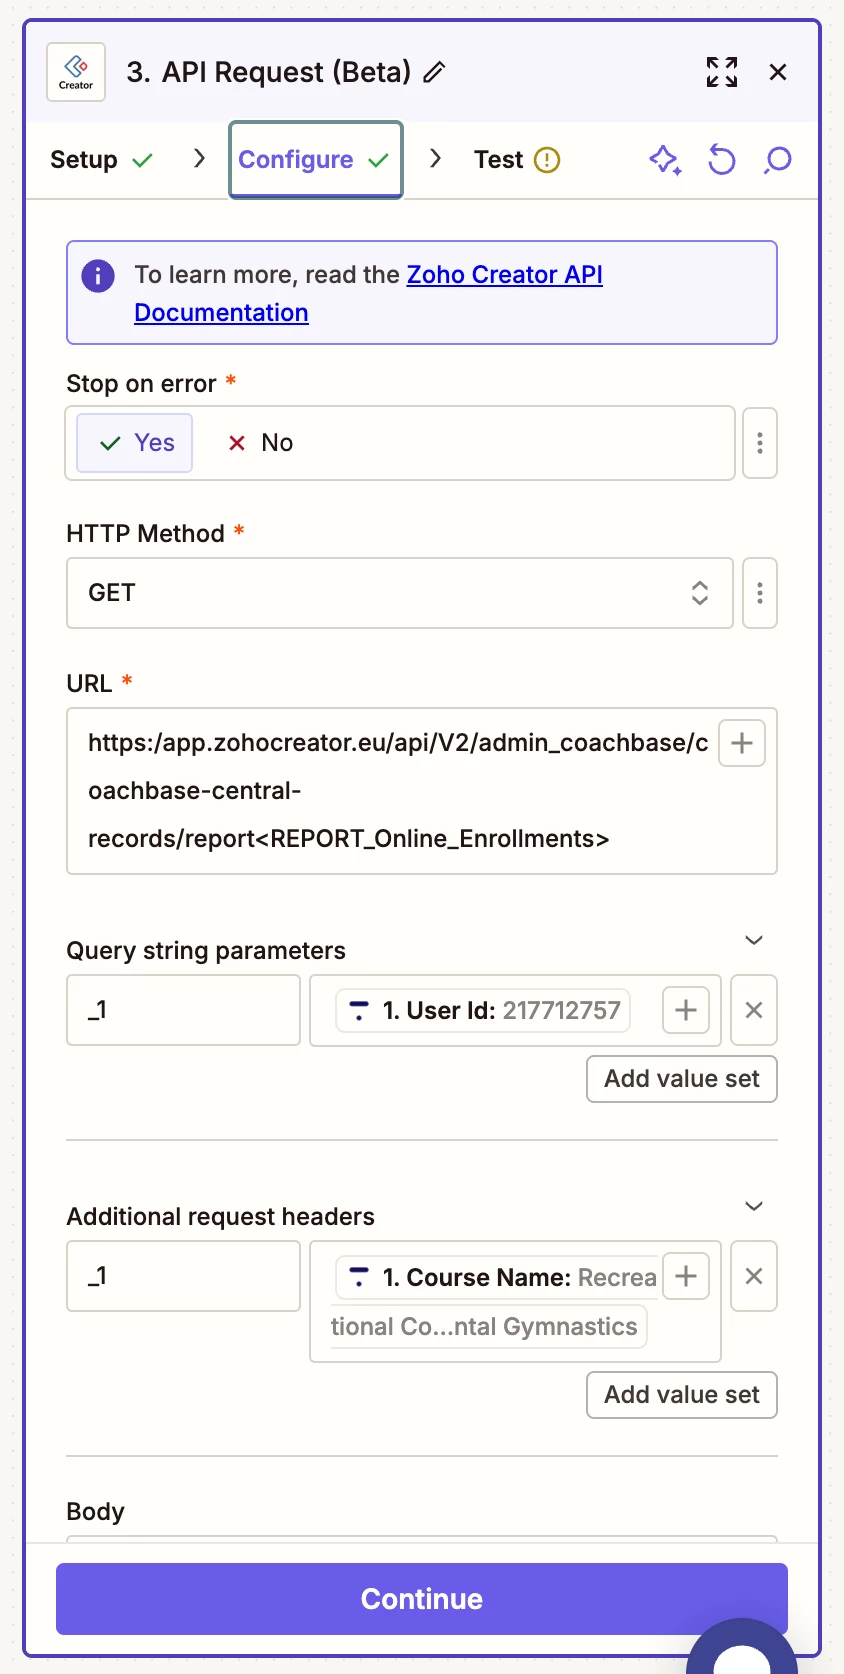The image size is (844, 1674).
Task: Open the Configure tab
Action: (x=315, y=160)
